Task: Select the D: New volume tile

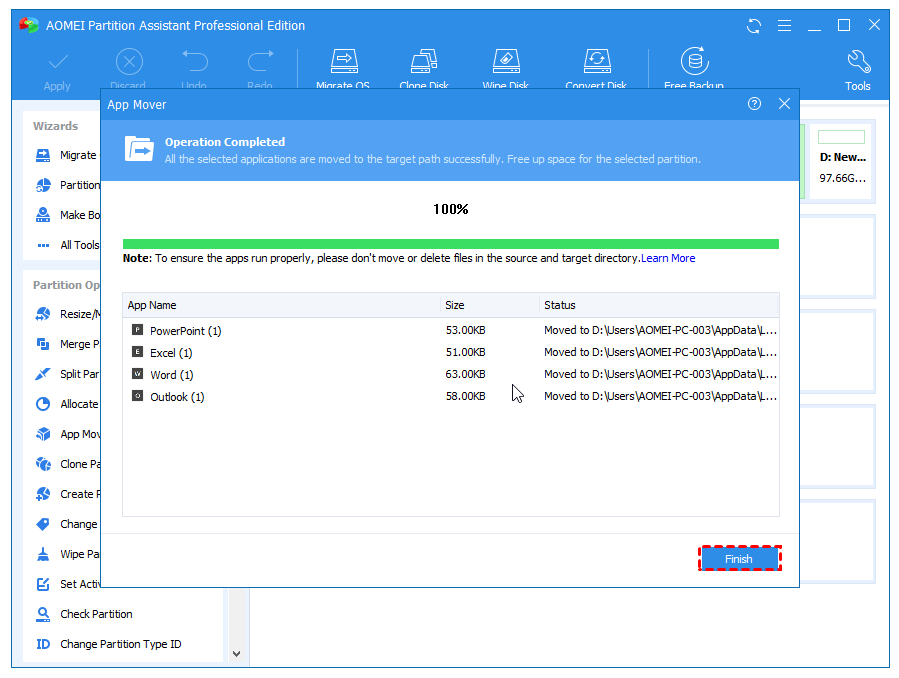Action: click(x=842, y=160)
